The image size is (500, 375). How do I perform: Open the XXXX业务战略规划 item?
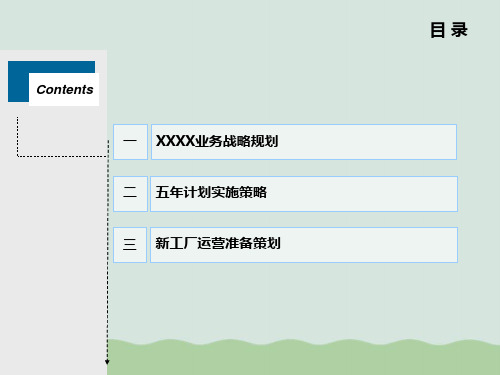tap(217, 141)
